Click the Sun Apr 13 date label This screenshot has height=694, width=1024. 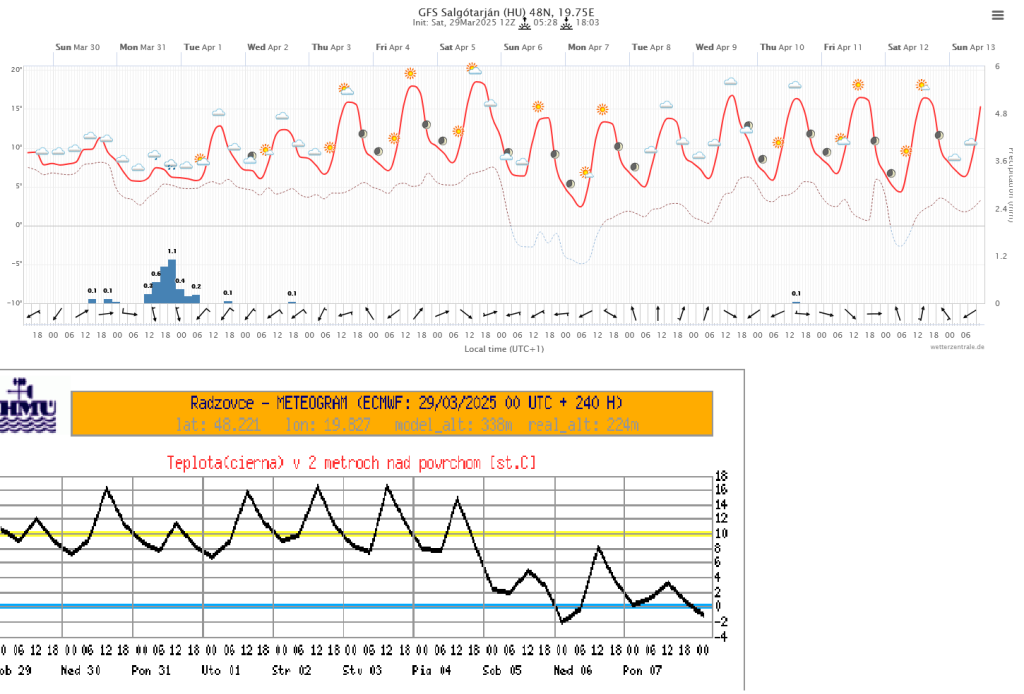pyautogui.click(x=973, y=47)
